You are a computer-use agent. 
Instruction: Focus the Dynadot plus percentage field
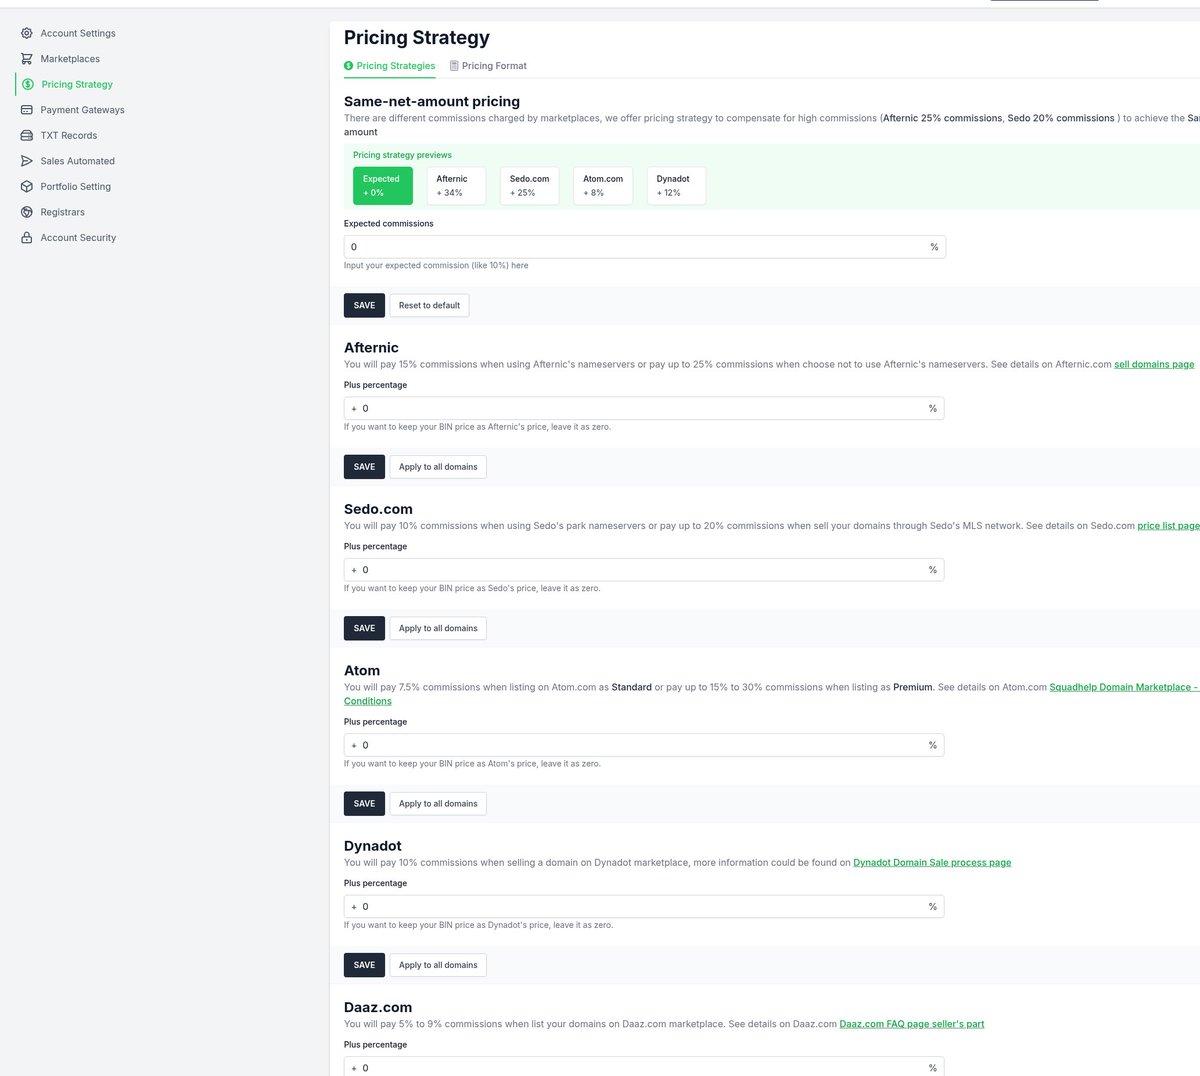point(644,907)
